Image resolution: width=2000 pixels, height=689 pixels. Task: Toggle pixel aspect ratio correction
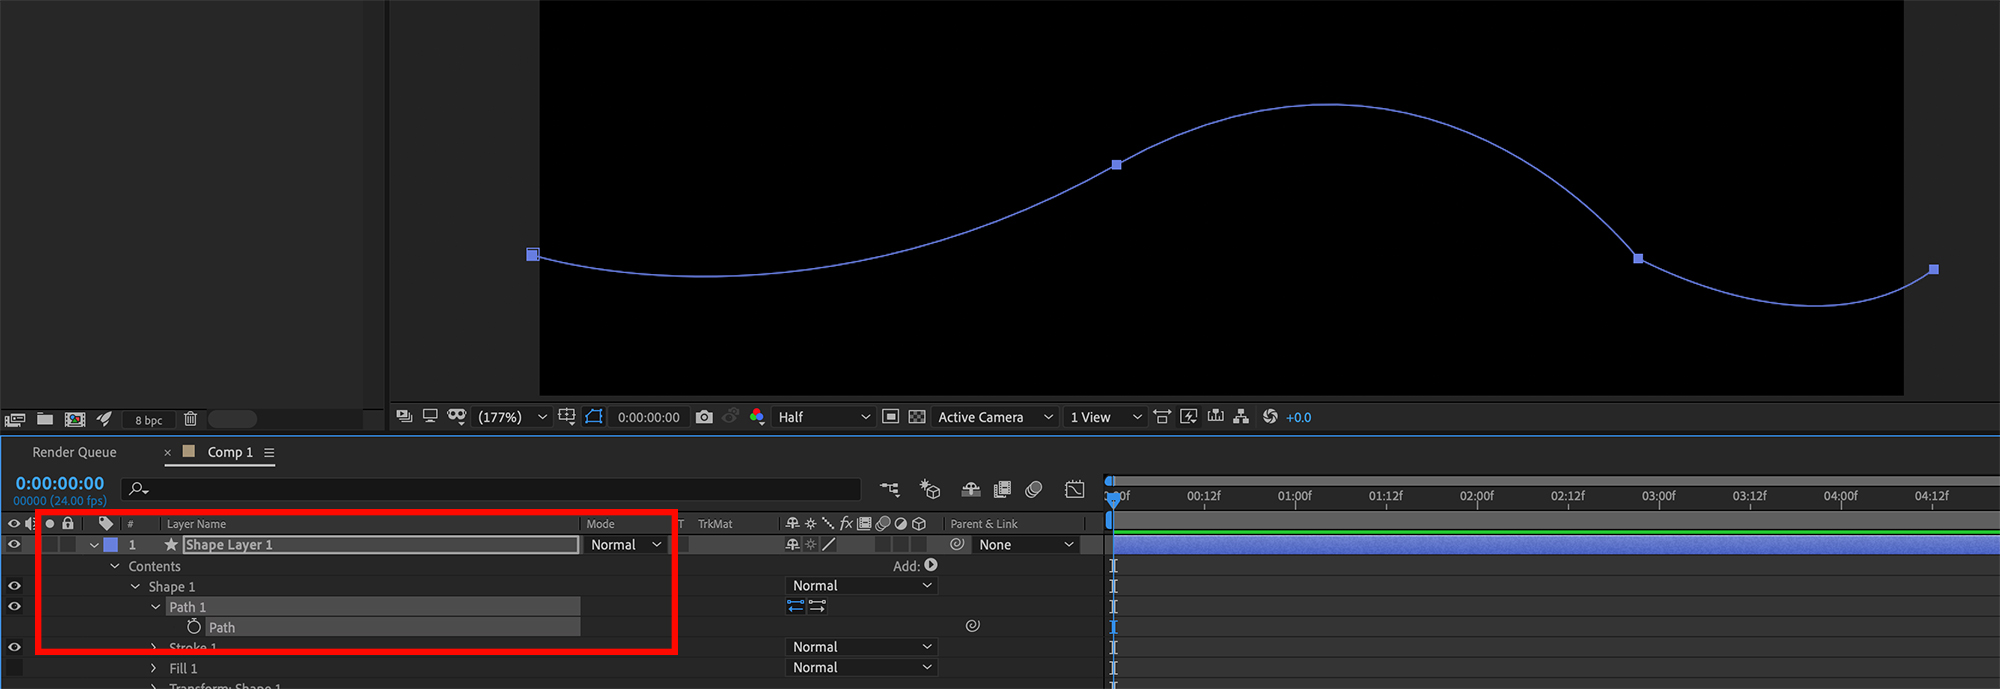1162,416
